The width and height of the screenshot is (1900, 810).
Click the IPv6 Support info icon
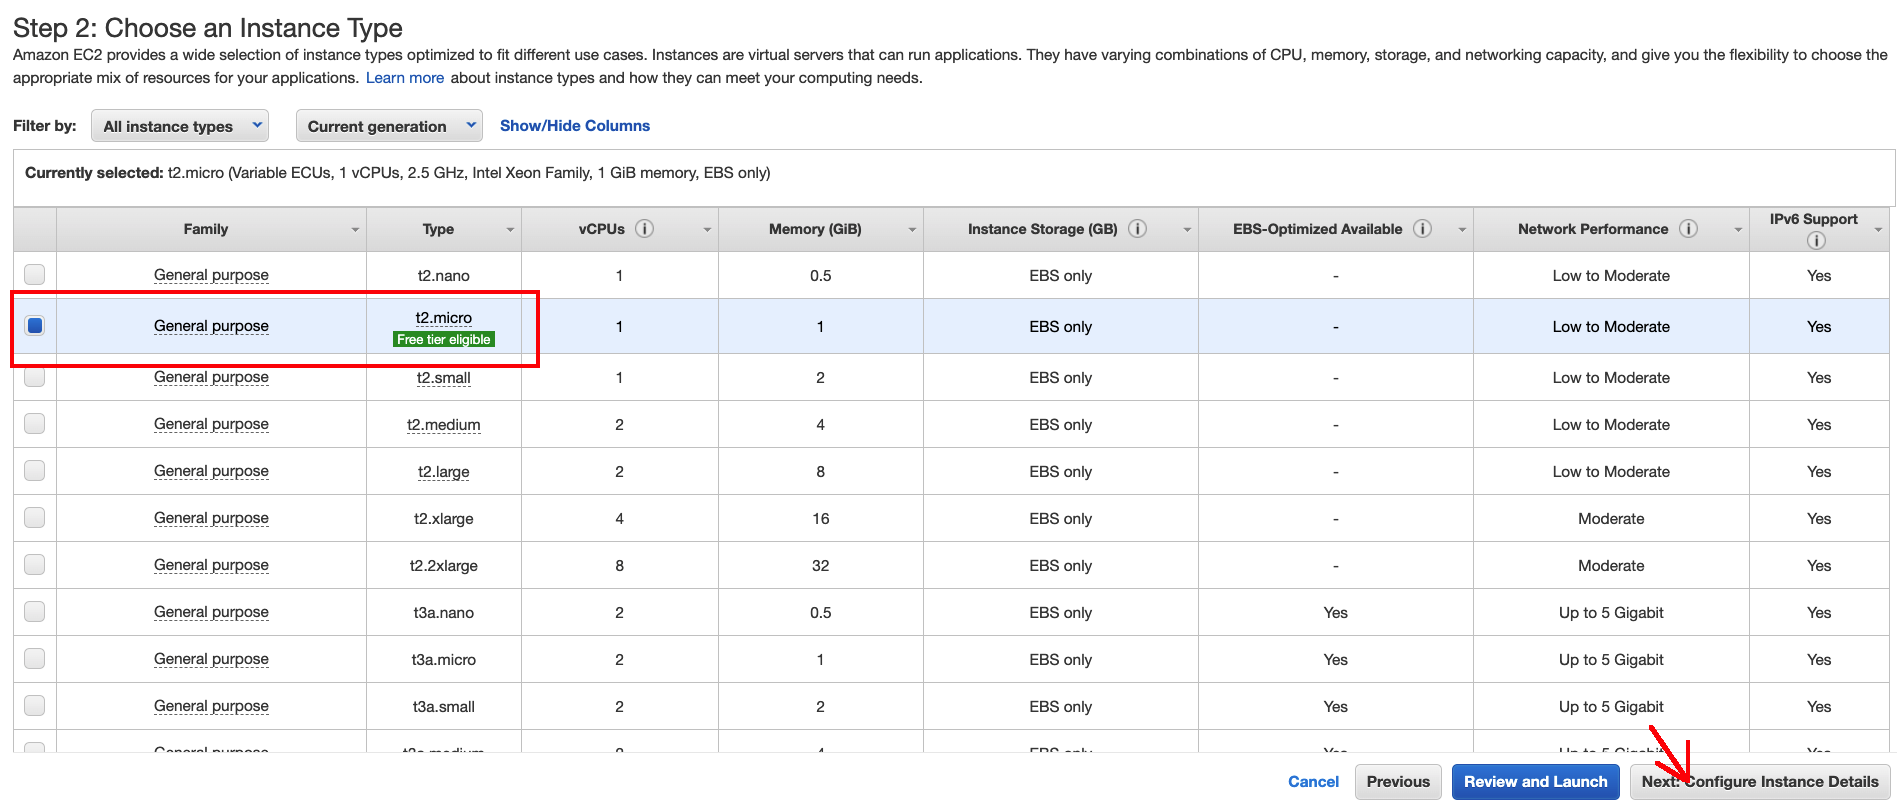click(x=1816, y=240)
